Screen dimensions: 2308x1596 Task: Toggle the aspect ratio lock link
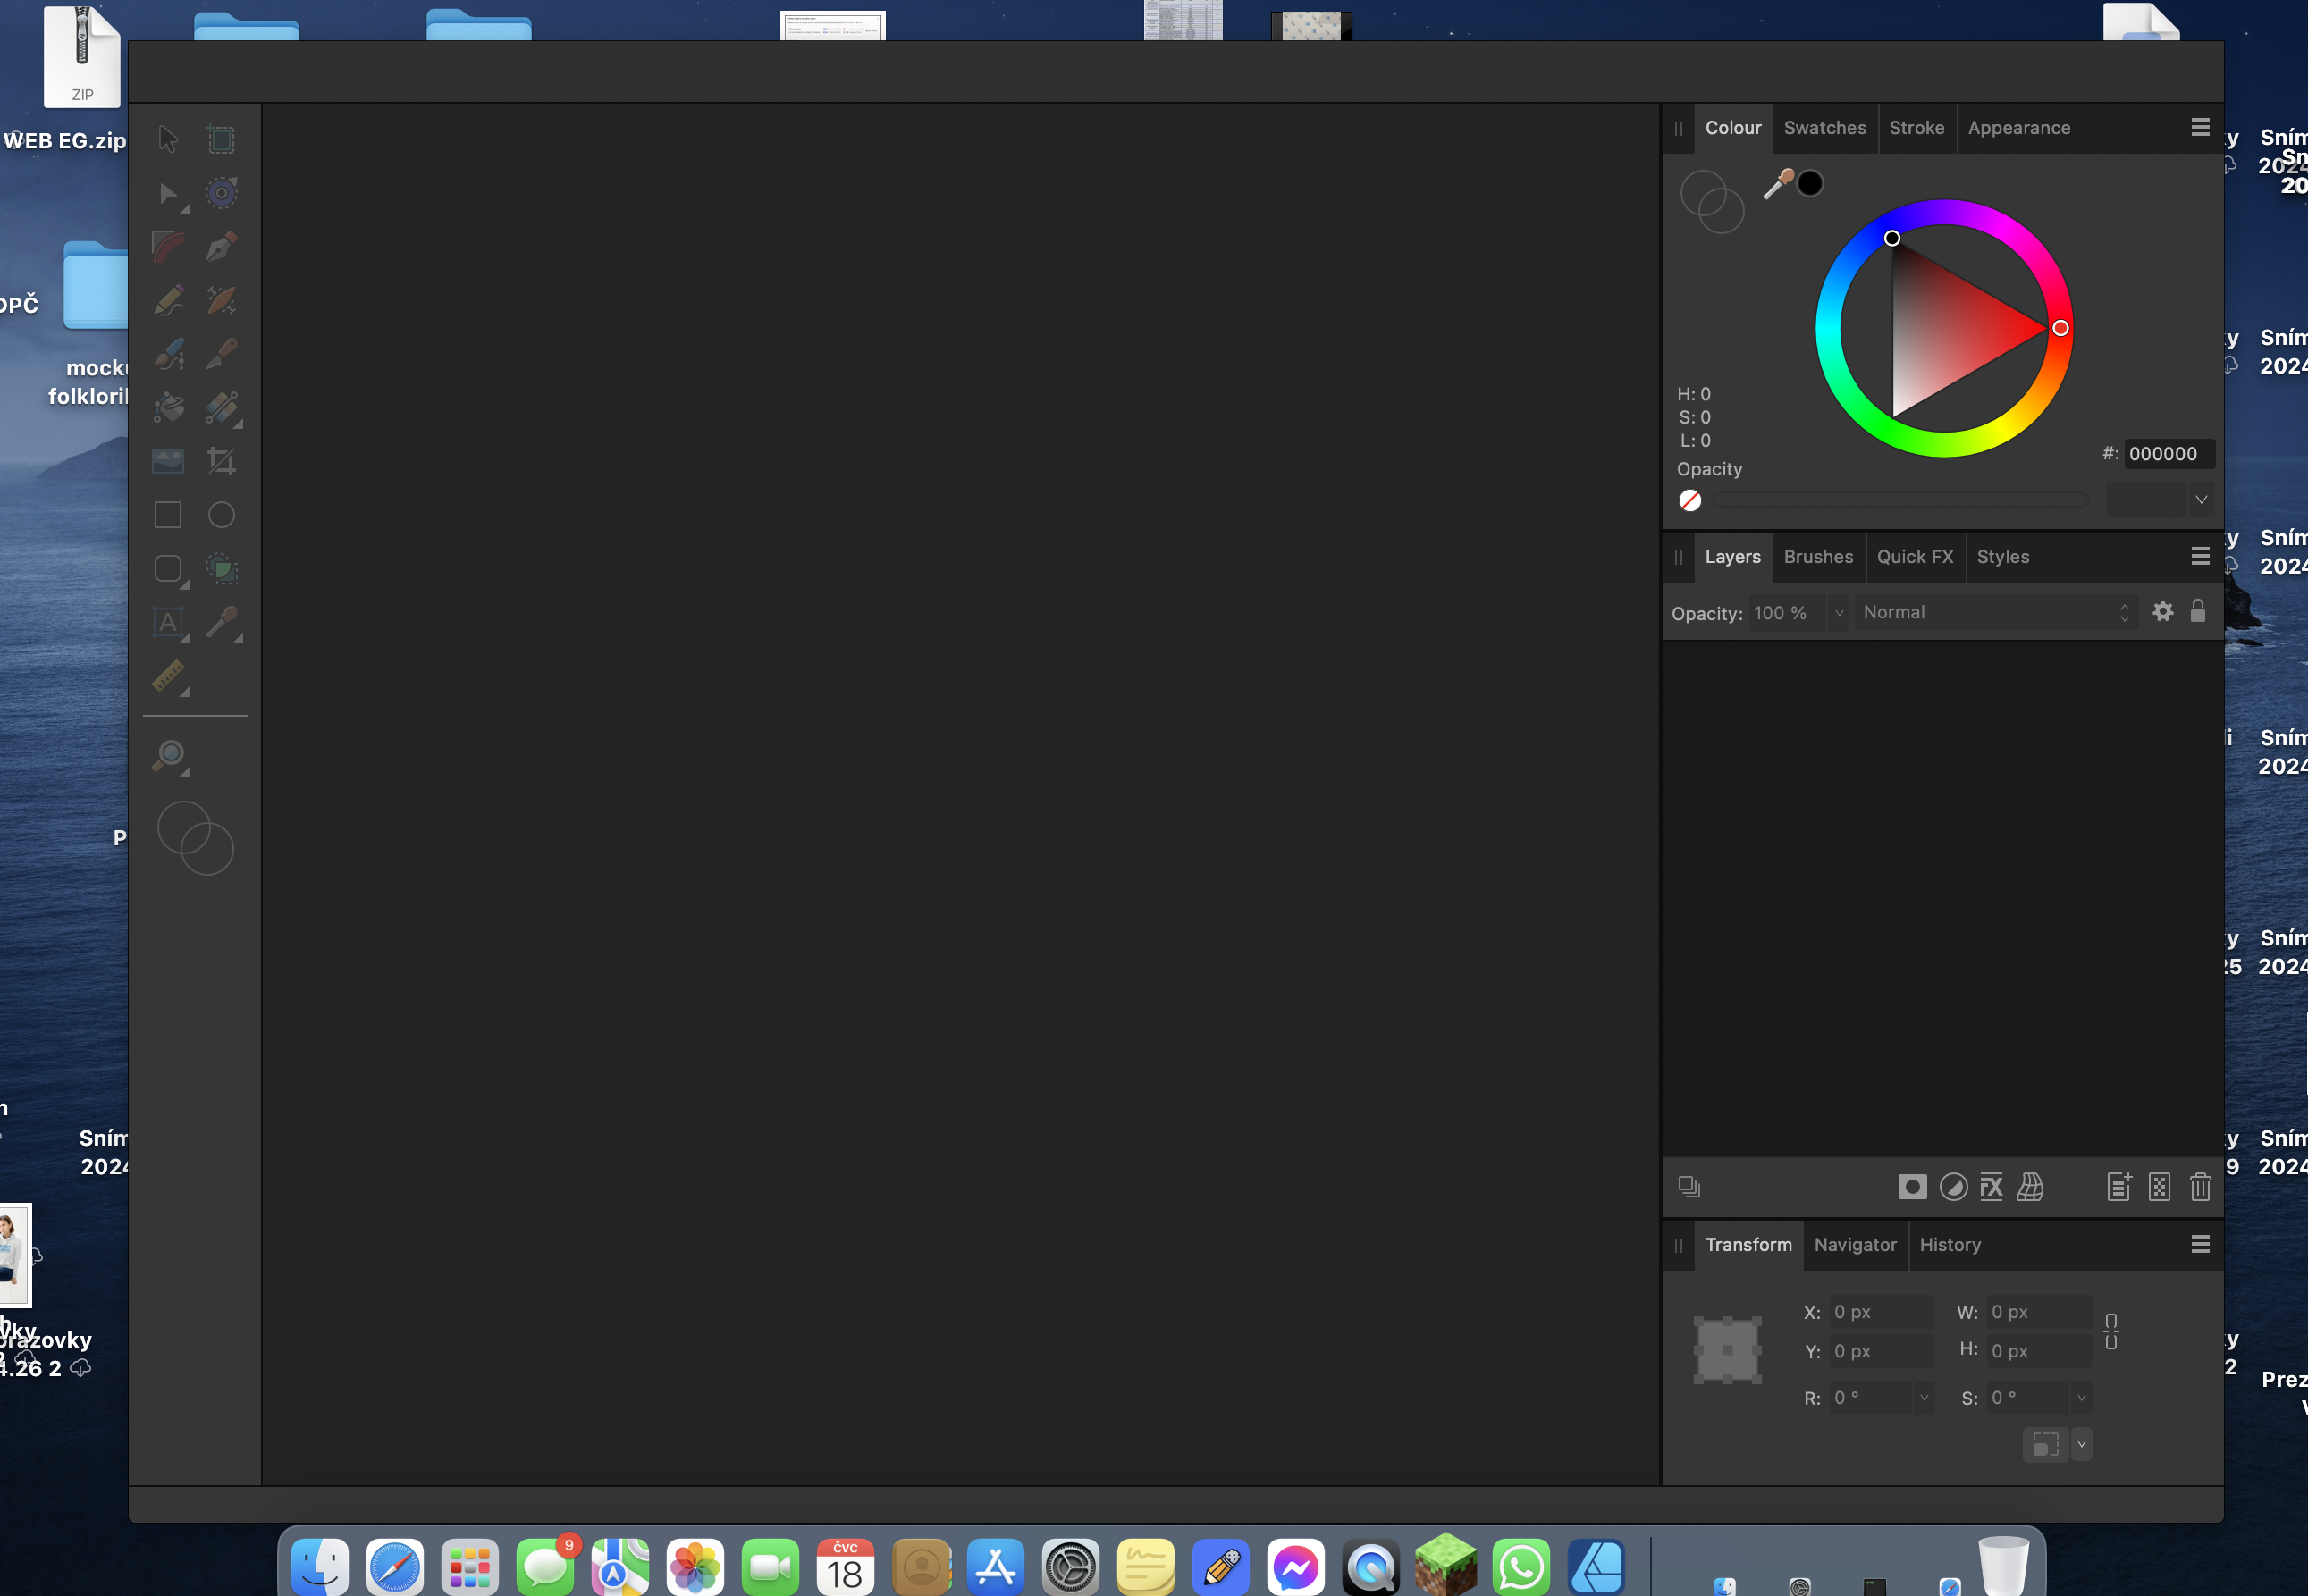pyautogui.click(x=2111, y=1331)
